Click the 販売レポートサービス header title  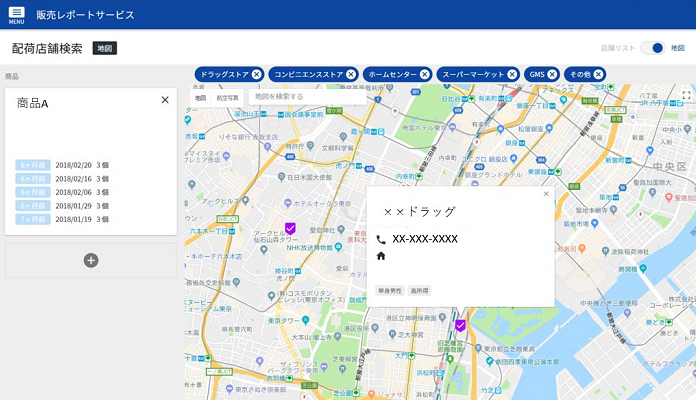[85, 15]
